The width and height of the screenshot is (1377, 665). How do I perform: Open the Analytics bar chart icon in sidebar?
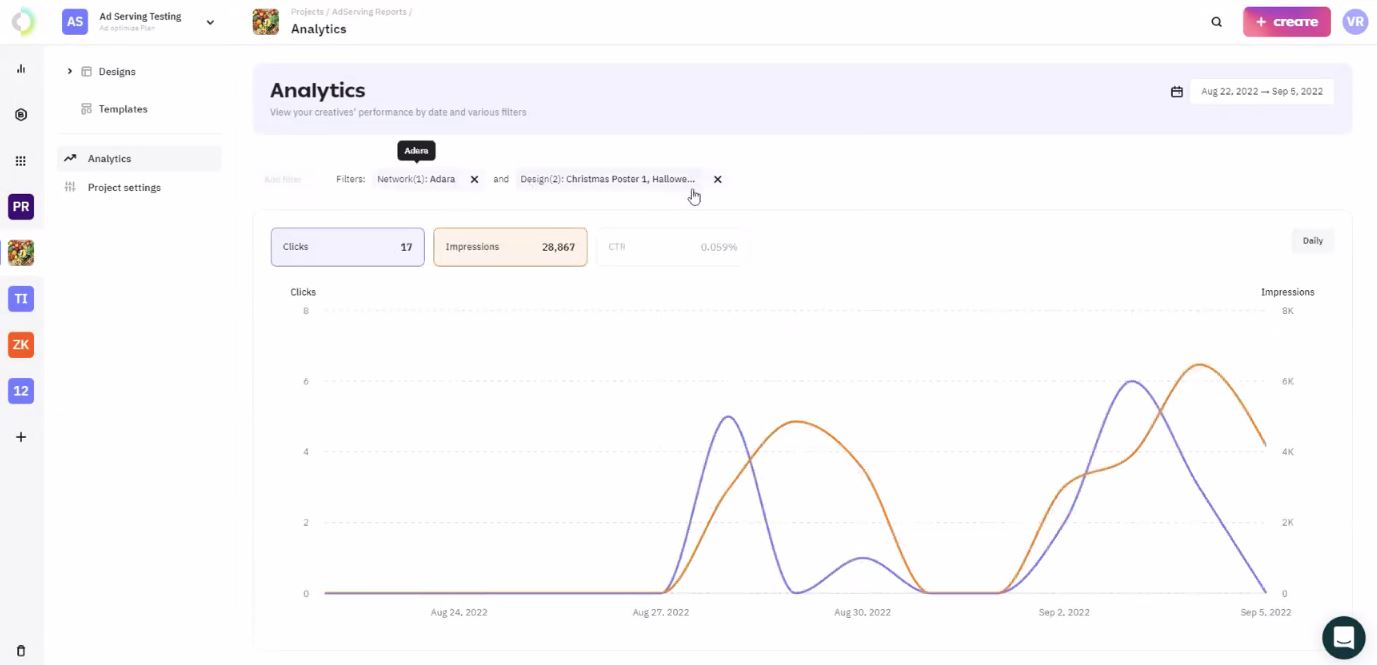20,68
